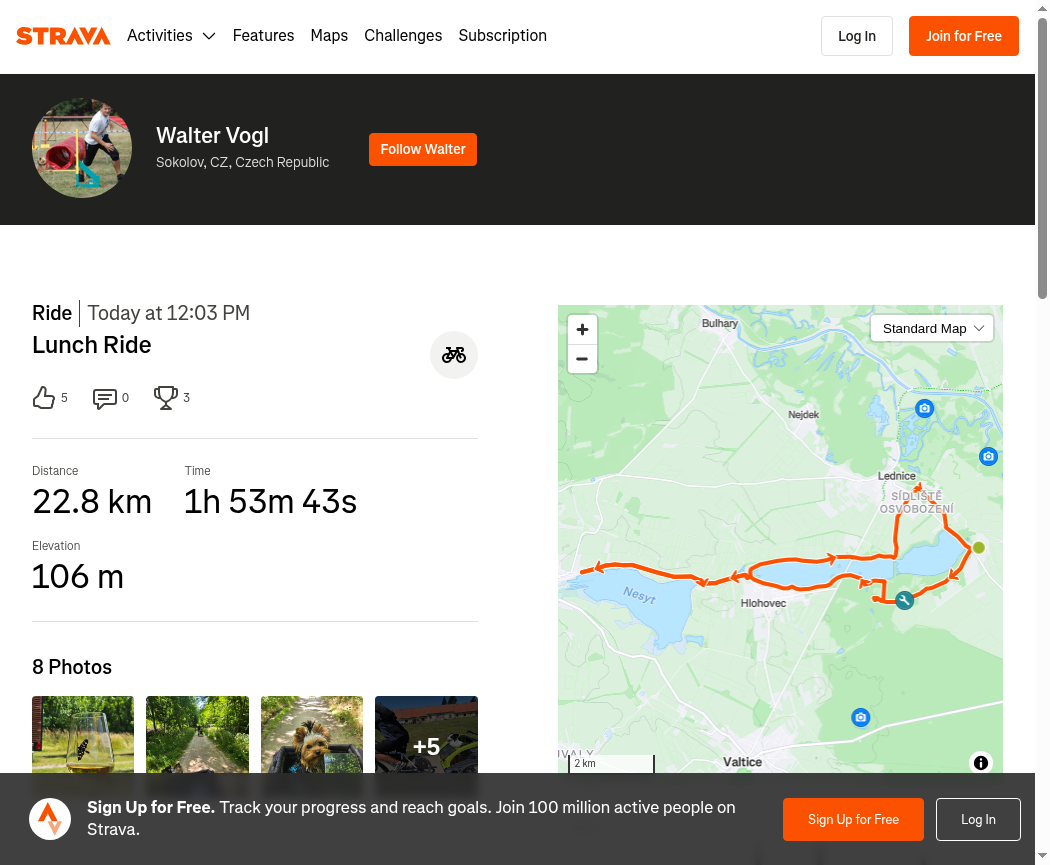Zoom in on the map
Screen dimensions: 1050x865
coord(583,329)
